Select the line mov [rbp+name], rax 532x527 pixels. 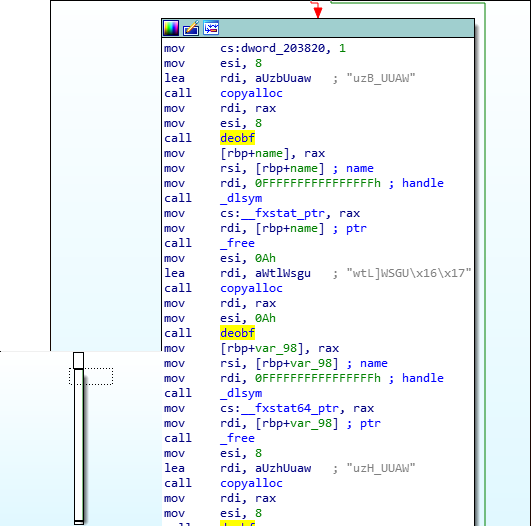244,153
